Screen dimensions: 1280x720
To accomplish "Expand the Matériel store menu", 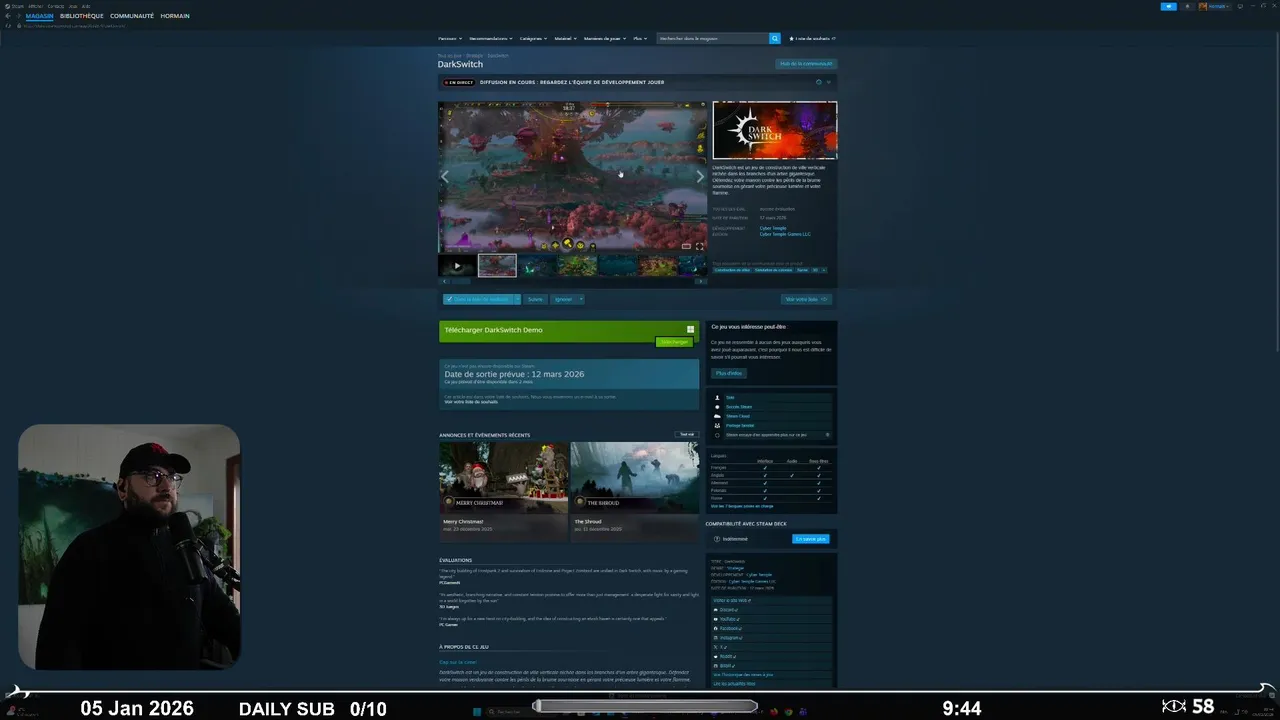I will (565, 38).
